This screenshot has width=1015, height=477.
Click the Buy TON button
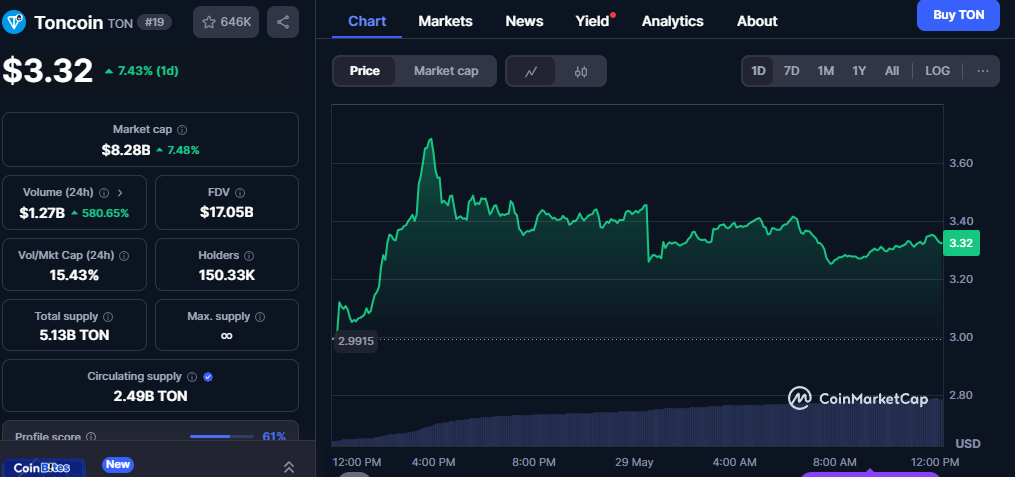[x=958, y=15]
